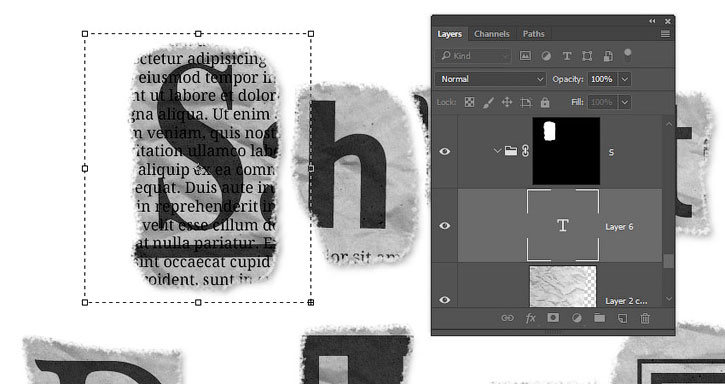Filter layers by adjustment layer icon
Screen dimensions: 725x384
tap(546, 56)
